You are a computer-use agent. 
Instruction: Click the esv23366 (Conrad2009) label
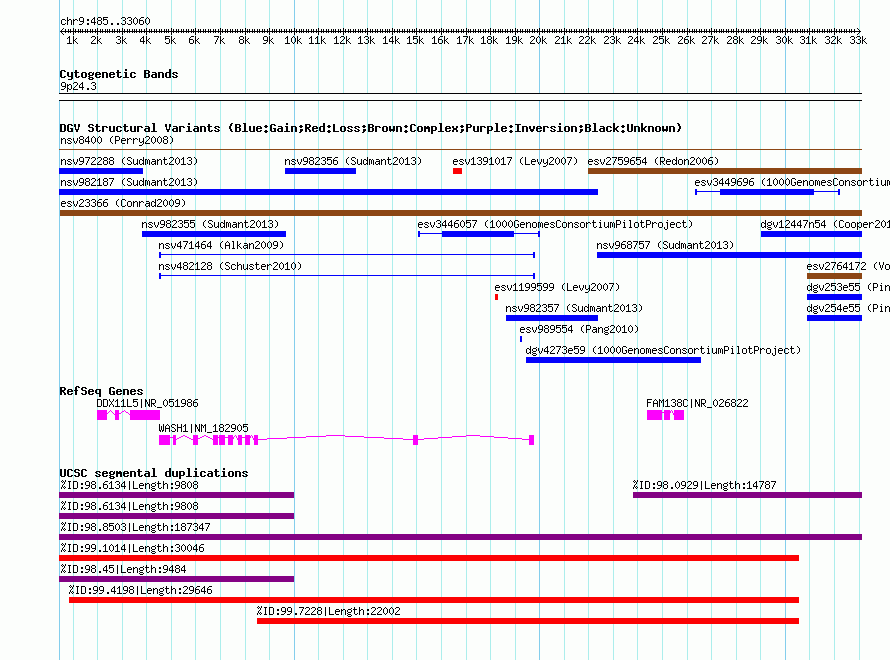123,203
